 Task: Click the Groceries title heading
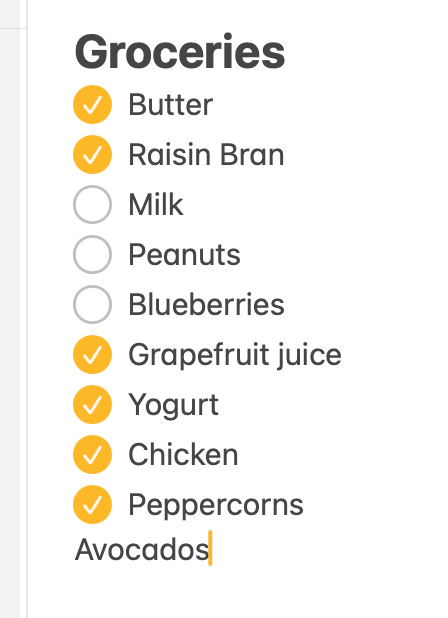(180, 52)
